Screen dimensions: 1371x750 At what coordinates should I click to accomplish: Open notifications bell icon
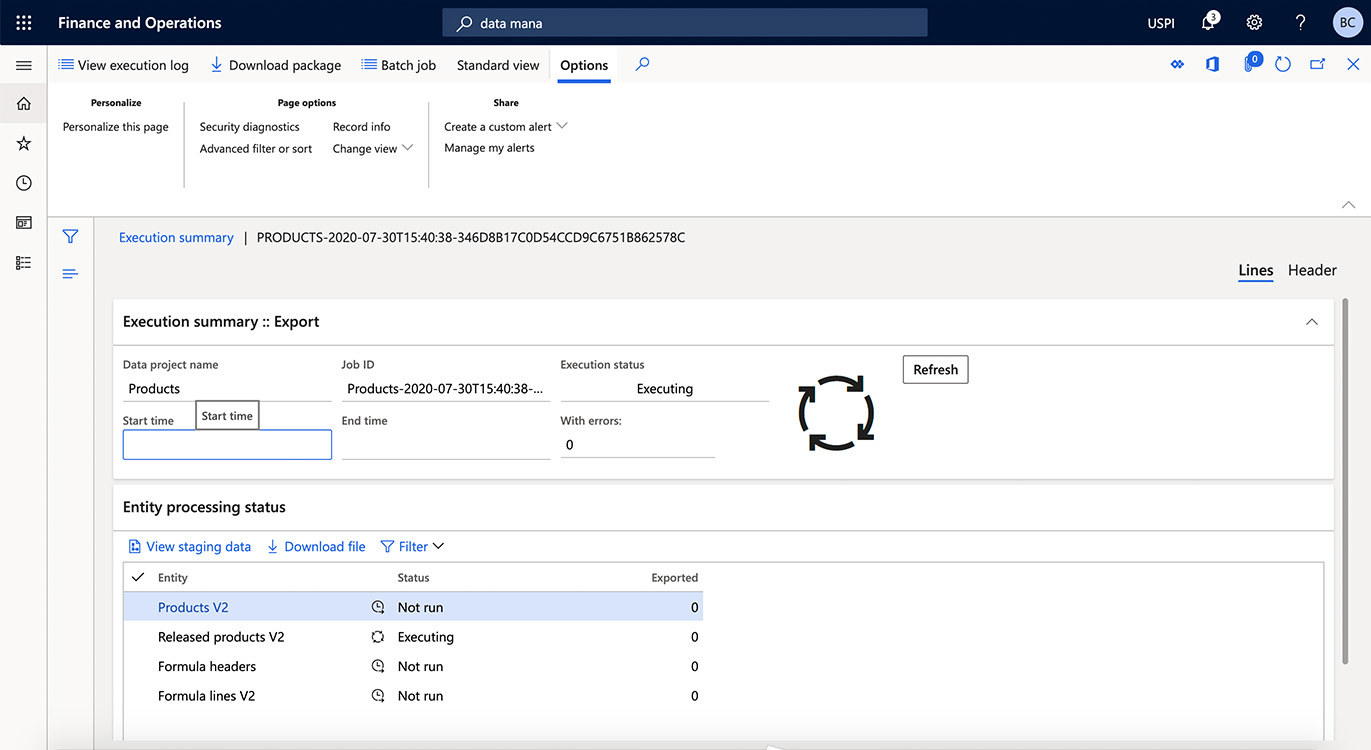point(1209,22)
